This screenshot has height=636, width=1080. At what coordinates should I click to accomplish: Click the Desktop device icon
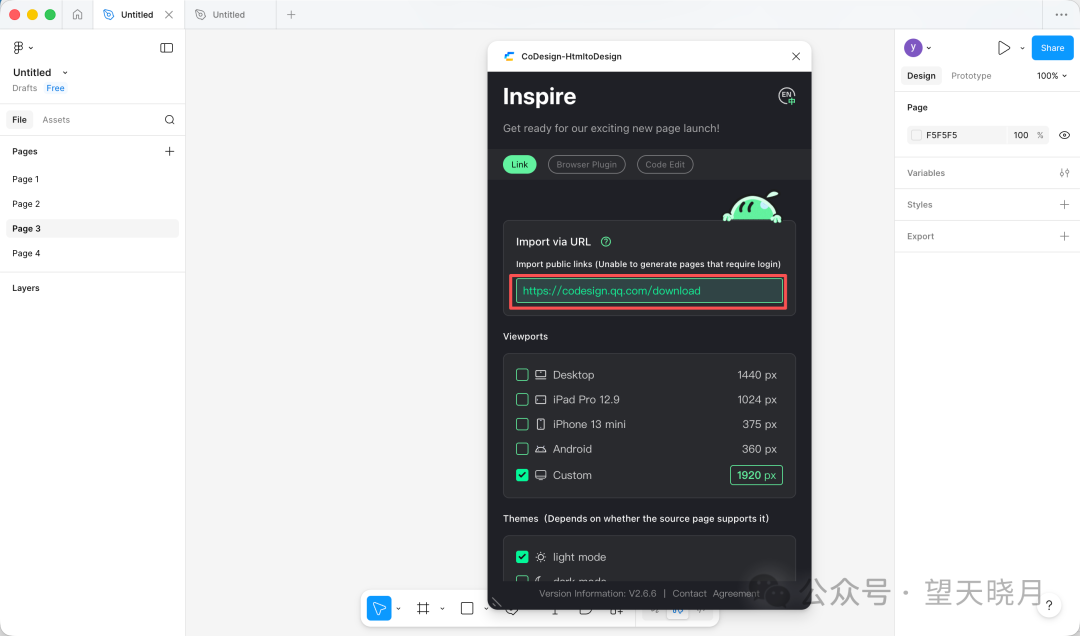[x=541, y=375]
